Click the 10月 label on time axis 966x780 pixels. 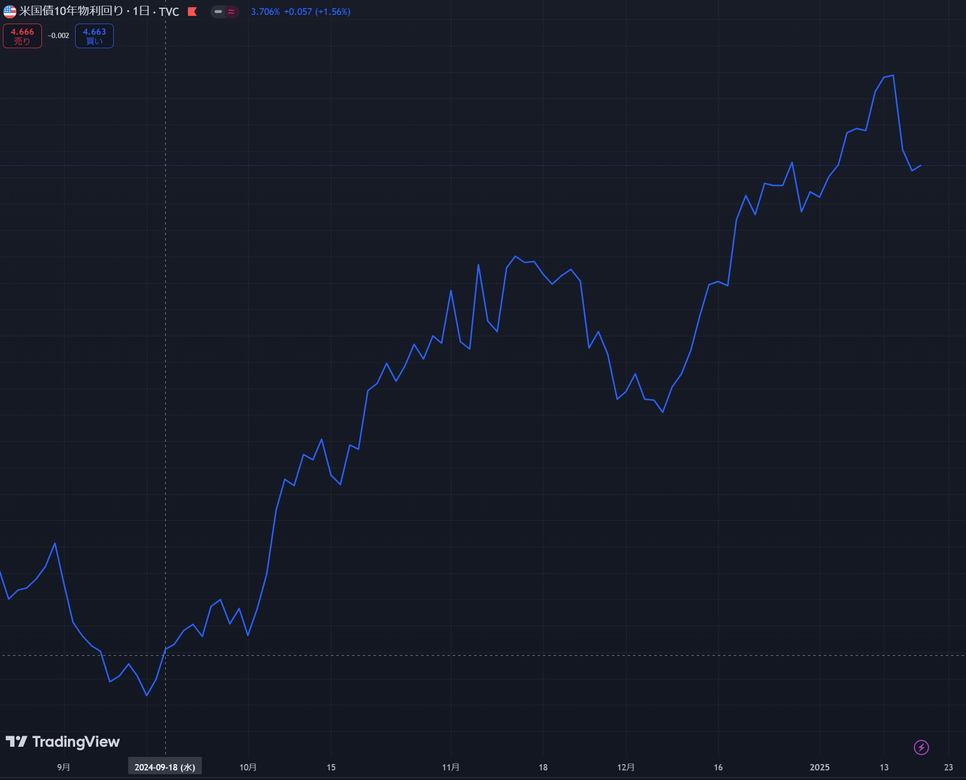pos(248,767)
